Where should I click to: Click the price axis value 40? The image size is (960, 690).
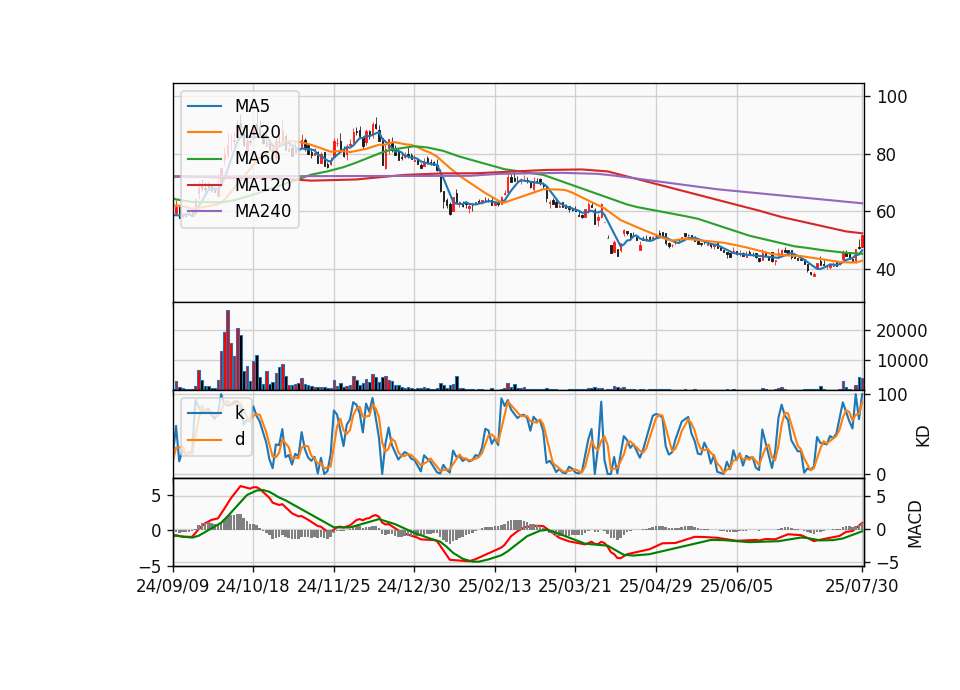click(x=887, y=270)
